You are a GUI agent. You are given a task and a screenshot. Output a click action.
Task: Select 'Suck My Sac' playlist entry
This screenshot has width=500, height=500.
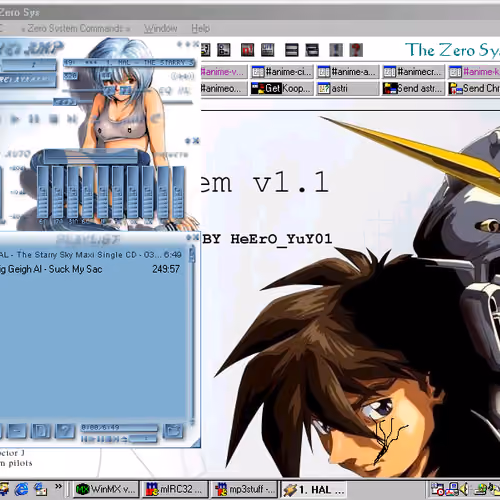point(90,269)
